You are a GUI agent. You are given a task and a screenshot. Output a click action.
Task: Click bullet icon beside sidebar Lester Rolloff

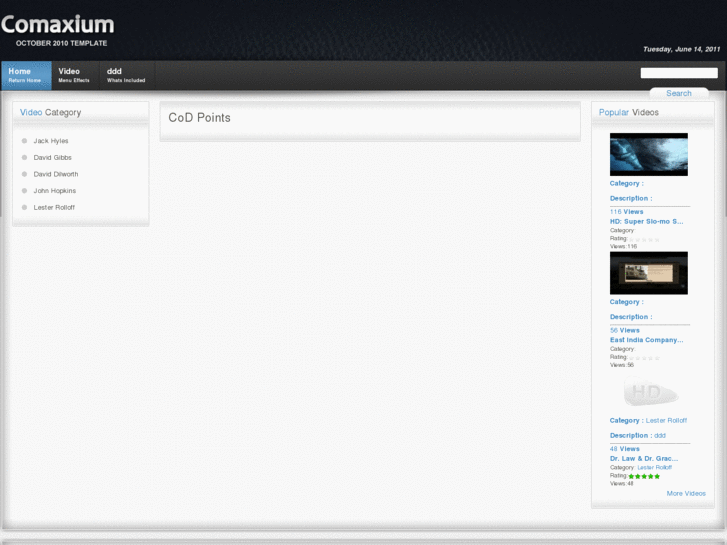coord(24,207)
